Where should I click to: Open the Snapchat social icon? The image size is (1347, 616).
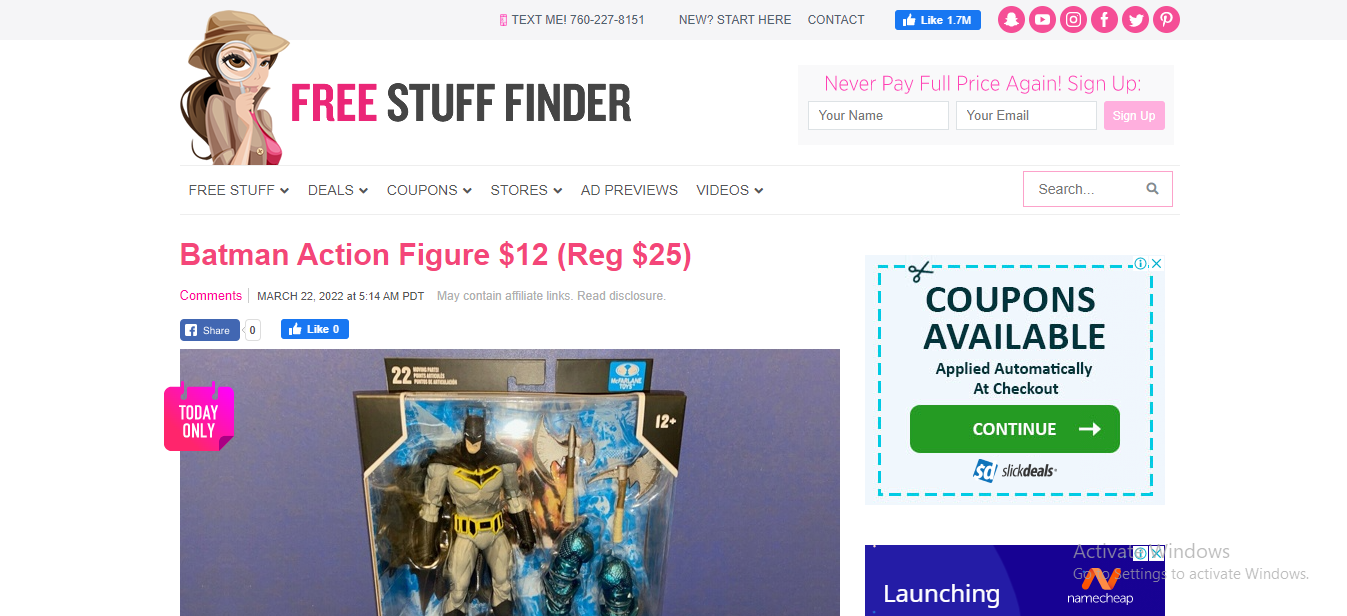click(x=1012, y=20)
